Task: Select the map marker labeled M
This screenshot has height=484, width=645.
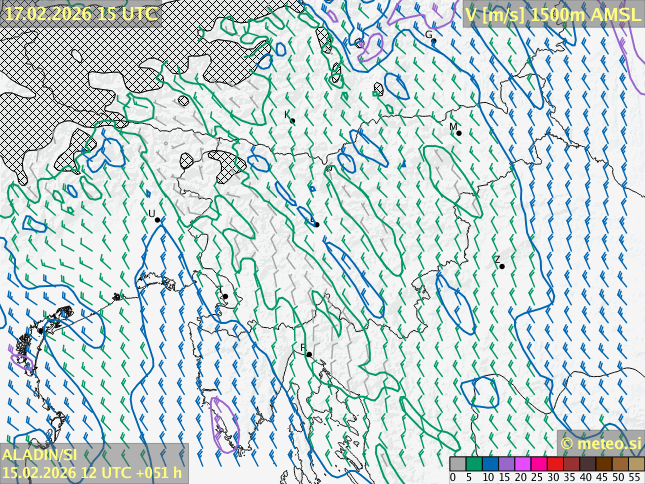Action: [x=458, y=133]
